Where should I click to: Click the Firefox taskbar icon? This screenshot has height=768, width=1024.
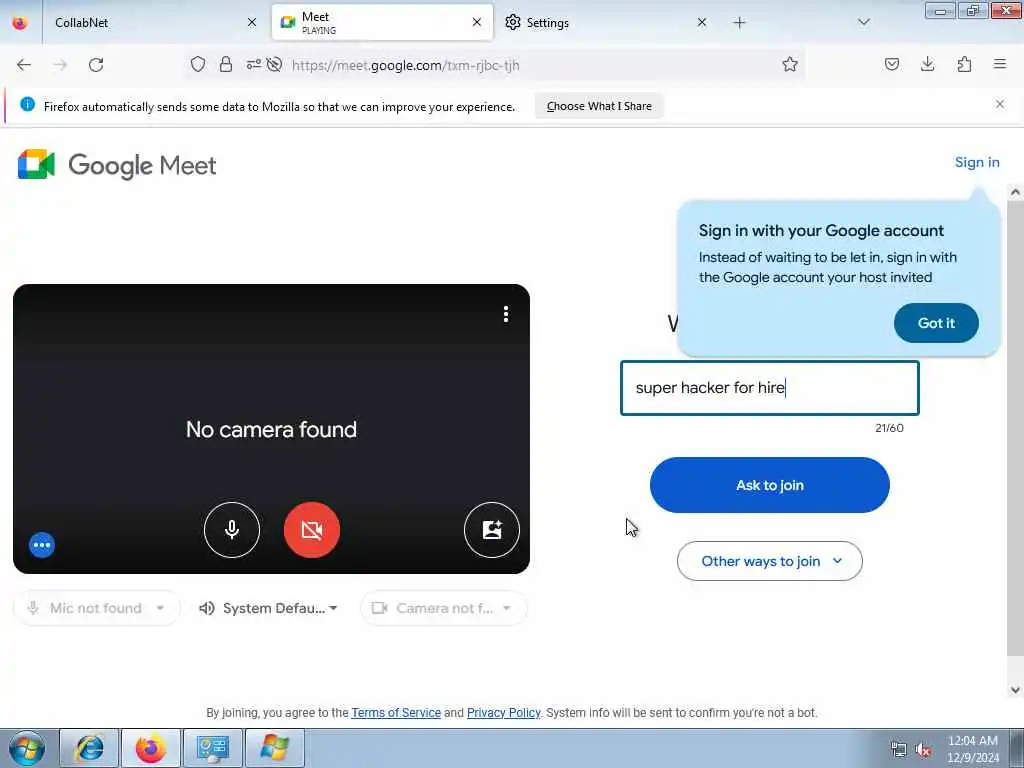(151, 748)
